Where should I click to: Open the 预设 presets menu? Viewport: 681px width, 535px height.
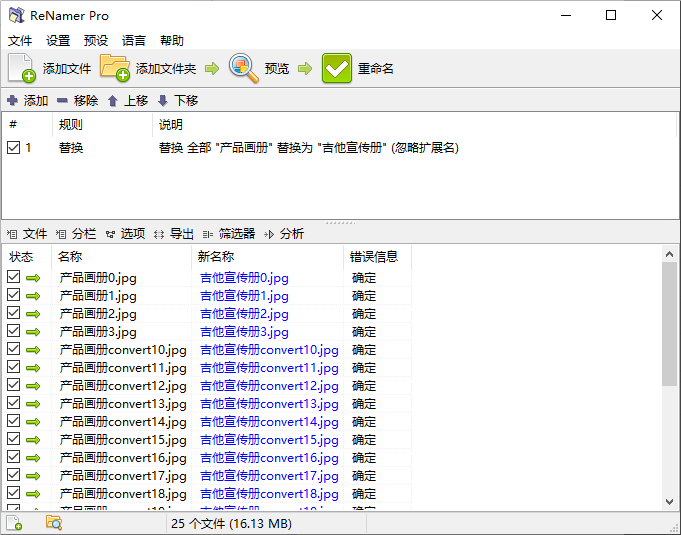96,41
